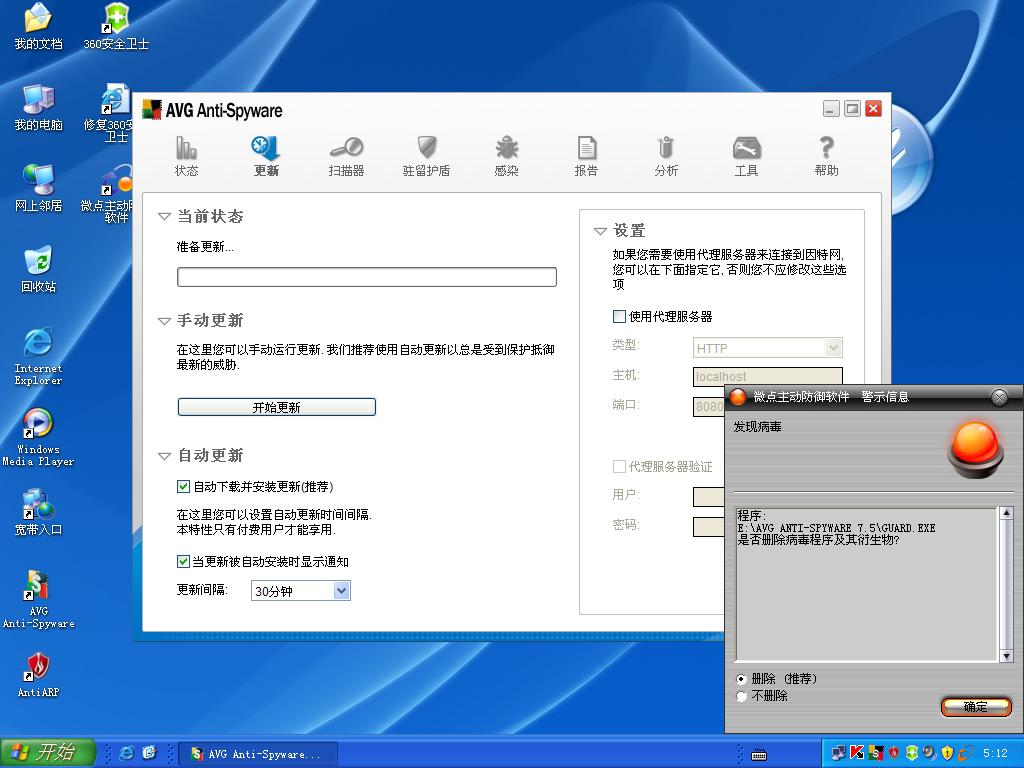
Task: Choose the 不删除 radio option
Action: tap(741, 696)
